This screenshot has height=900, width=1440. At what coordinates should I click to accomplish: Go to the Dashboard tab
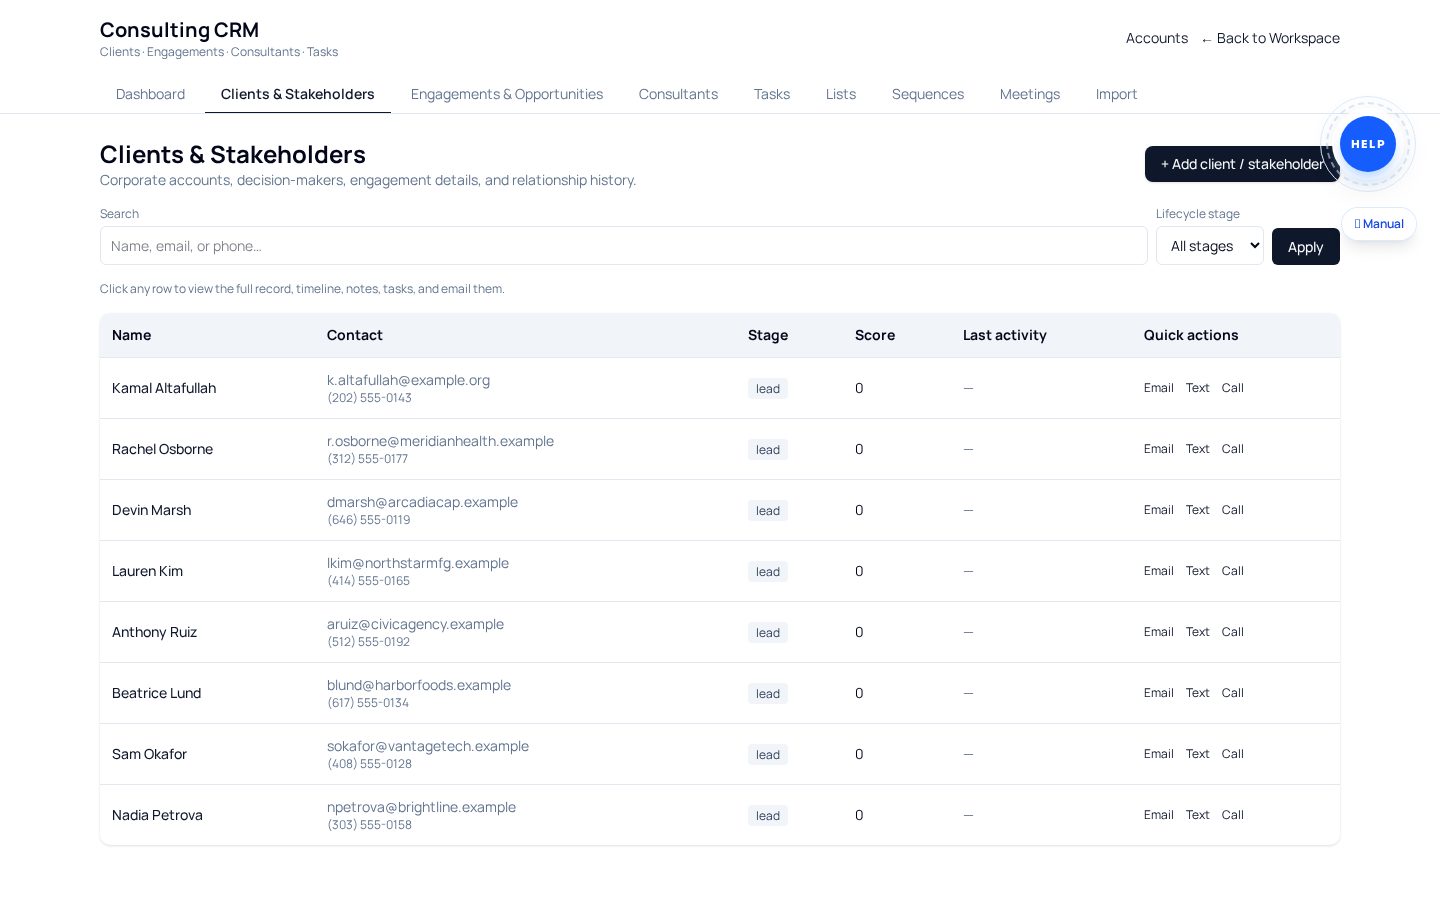coord(150,94)
